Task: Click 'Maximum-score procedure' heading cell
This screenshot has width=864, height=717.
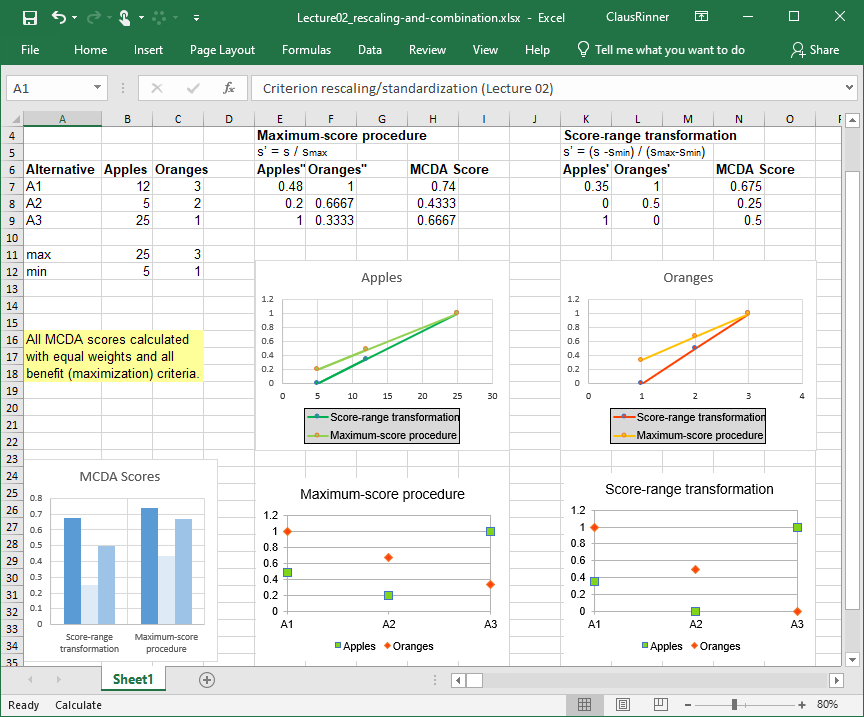Action: (x=342, y=136)
